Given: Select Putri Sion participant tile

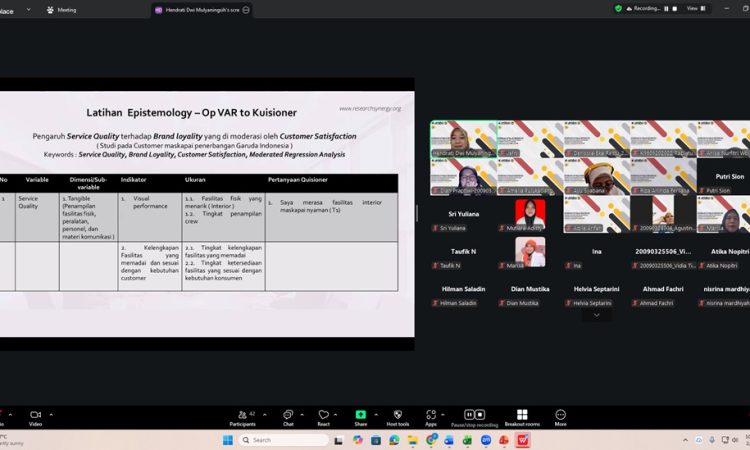Looking at the screenshot, I should coord(724,176).
